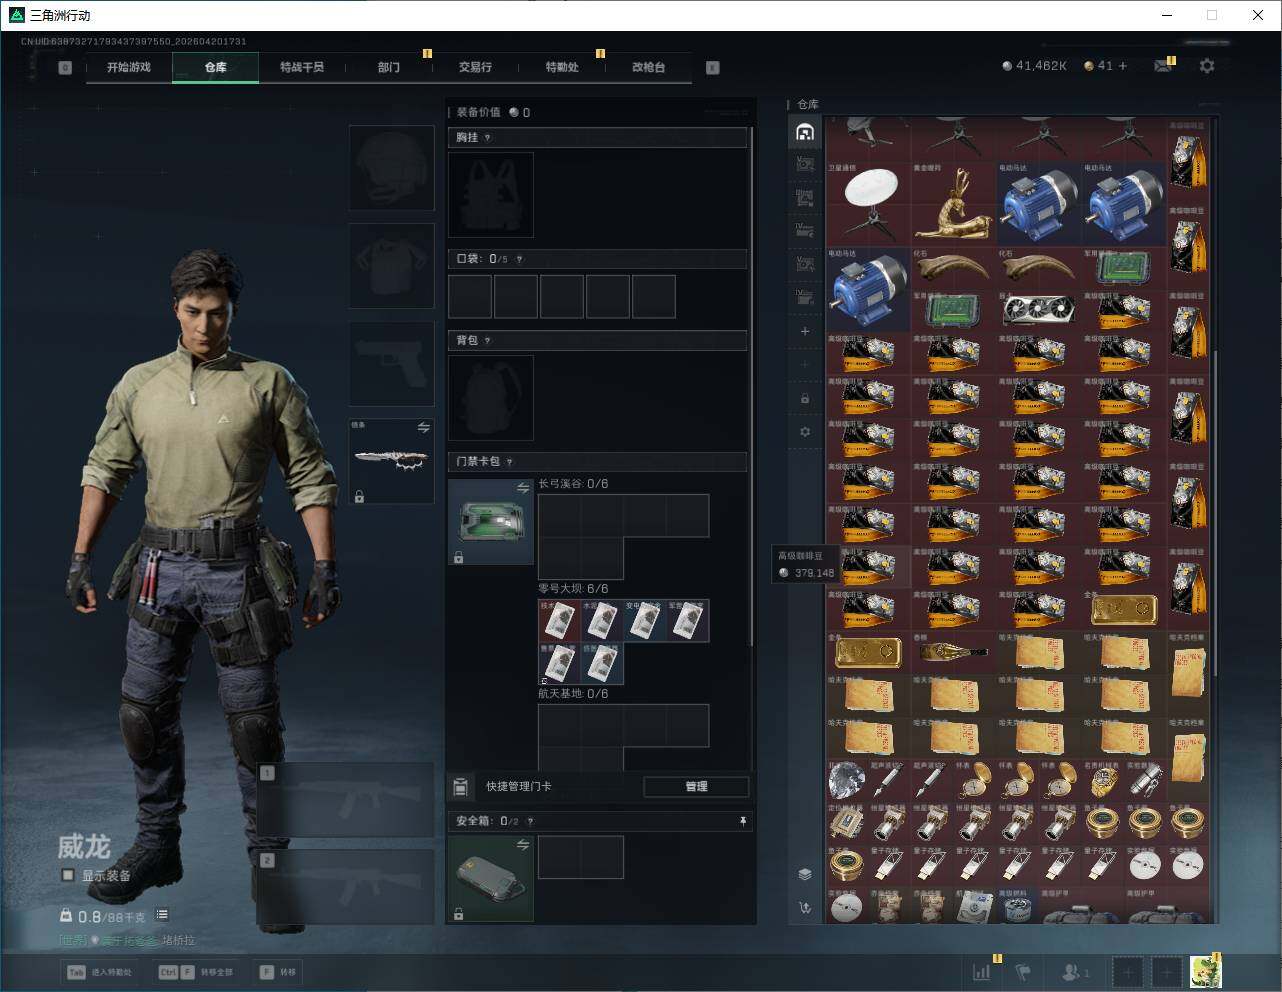This screenshot has height=992, width=1282.
Task: Click the lock icon on the knife slot
Action: pyautogui.click(x=359, y=496)
